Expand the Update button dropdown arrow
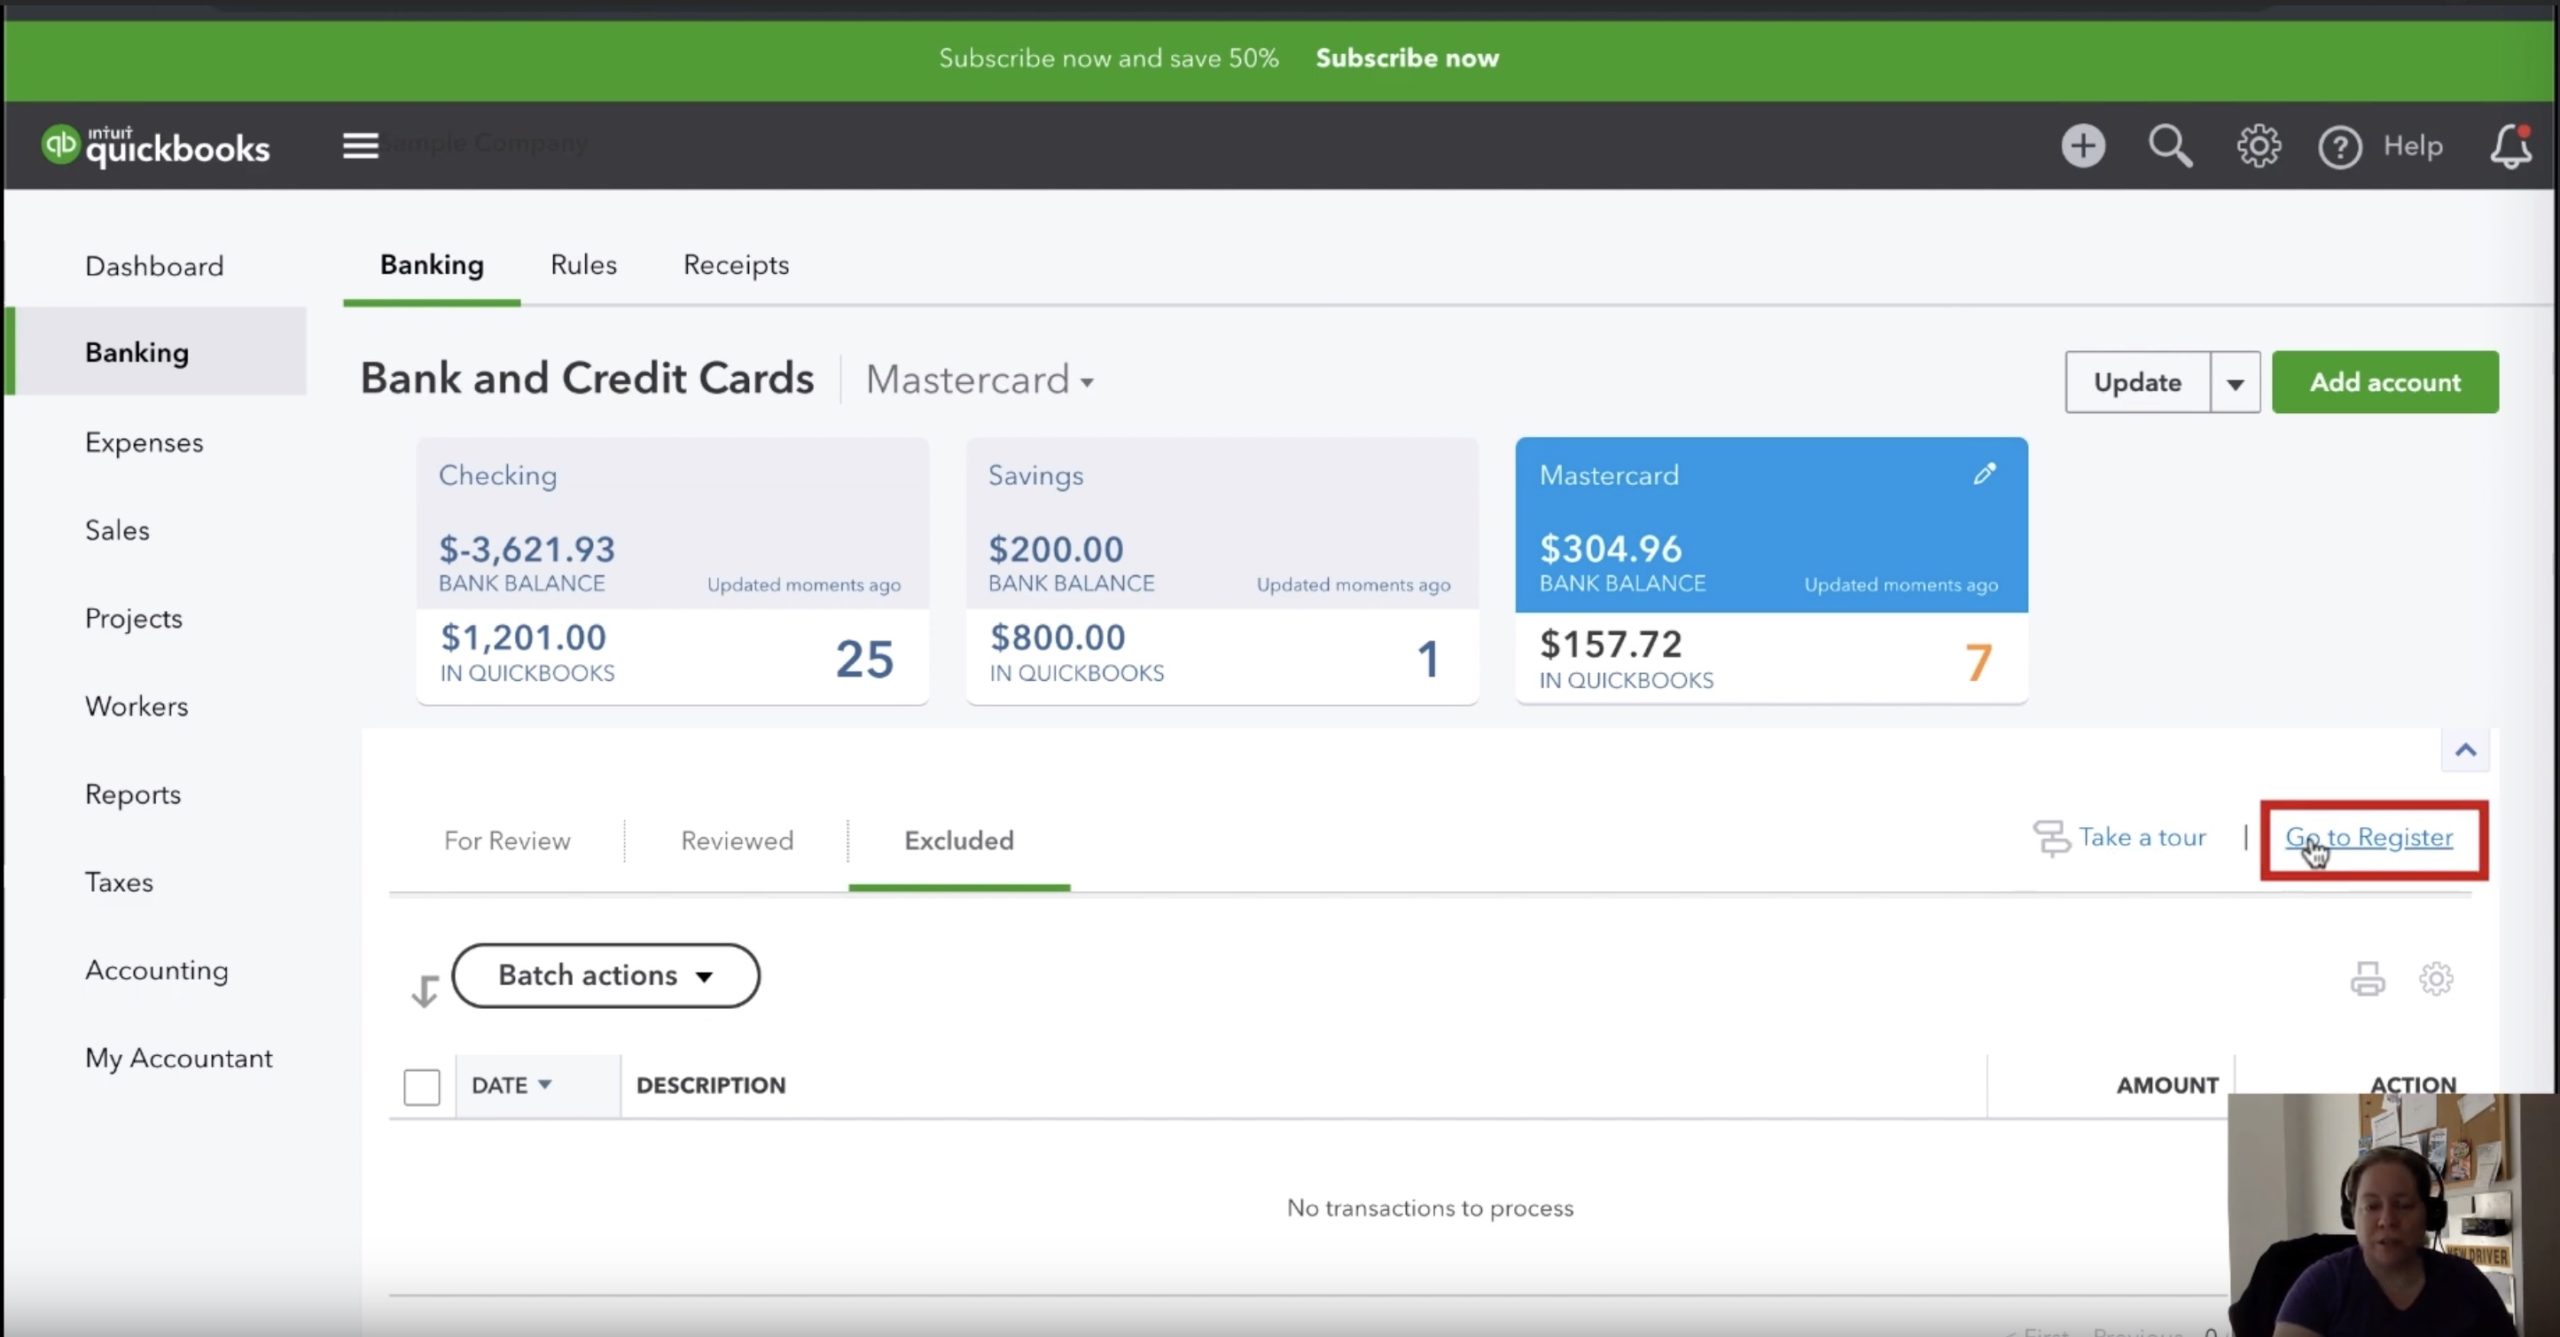The height and width of the screenshot is (1337, 2560). coord(2235,382)
